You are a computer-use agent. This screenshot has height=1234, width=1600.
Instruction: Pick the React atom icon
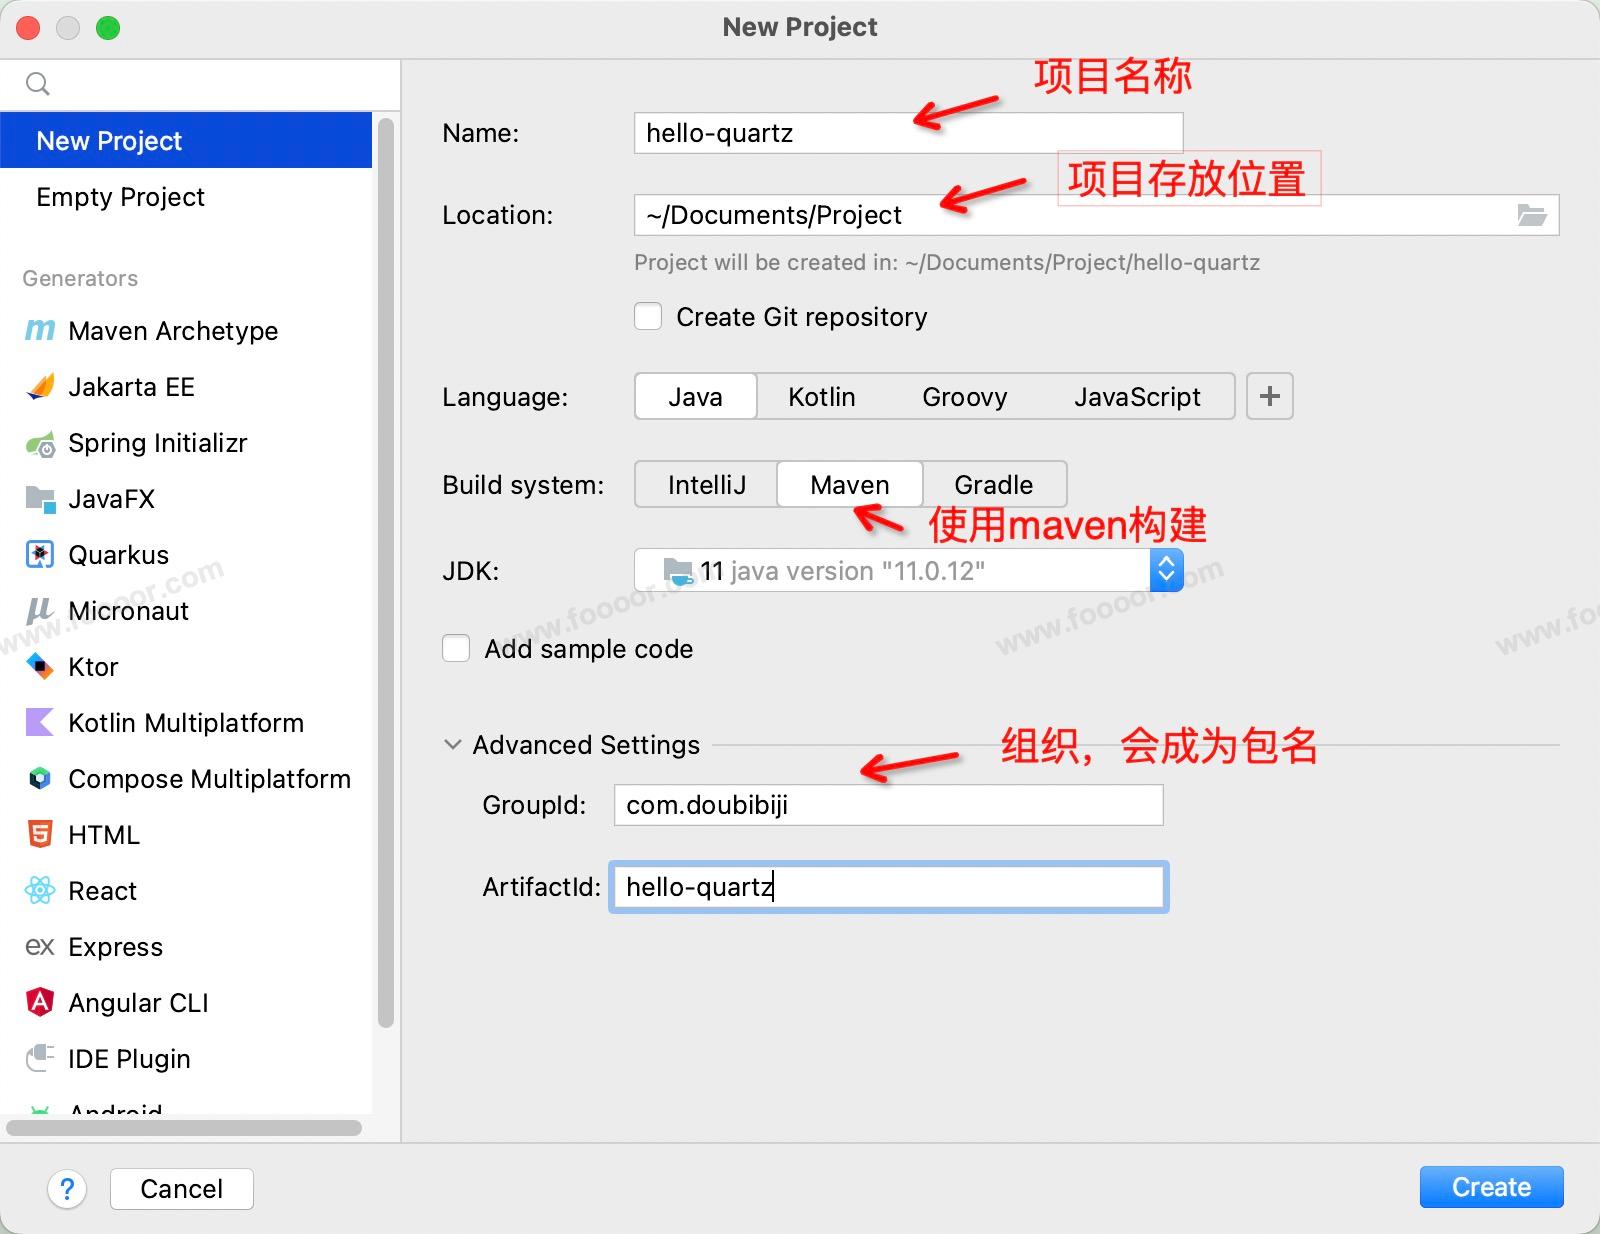click(40, 890)
